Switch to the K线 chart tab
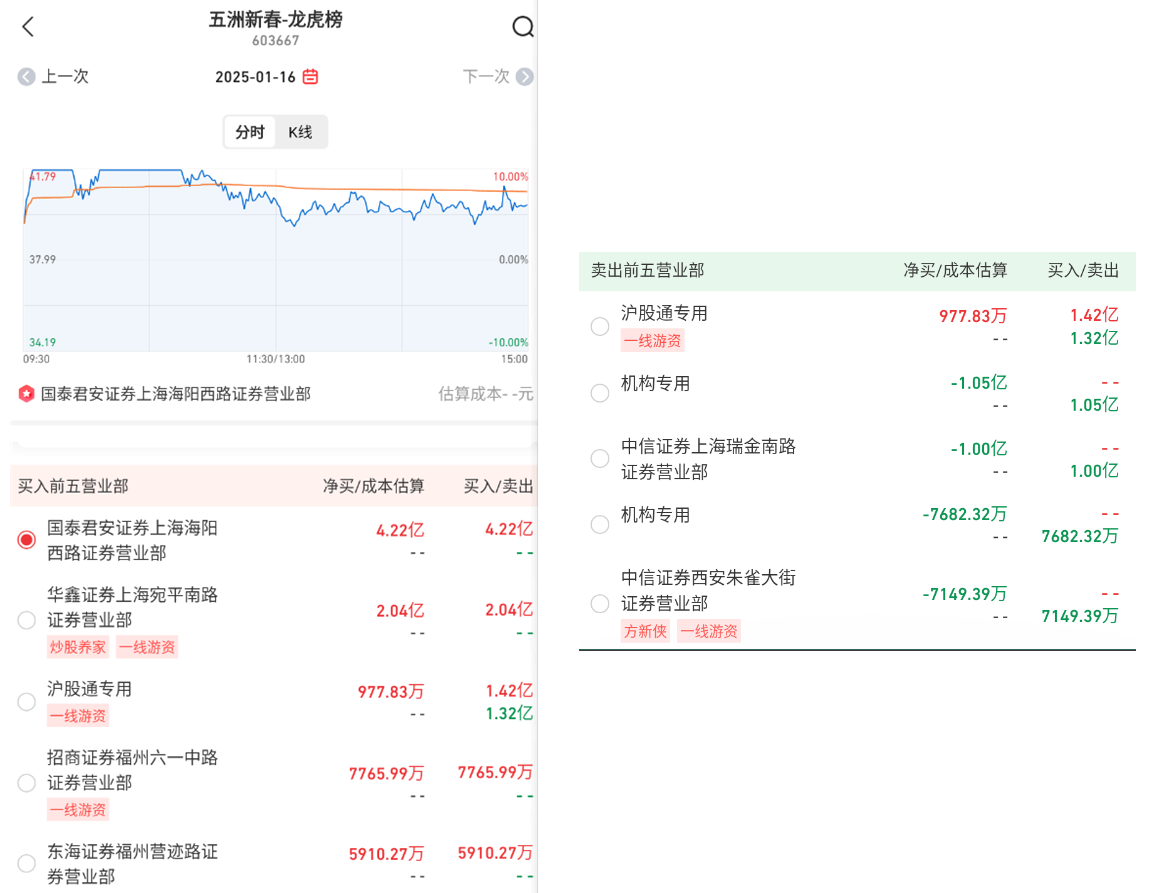 click(x=300, y=132)
